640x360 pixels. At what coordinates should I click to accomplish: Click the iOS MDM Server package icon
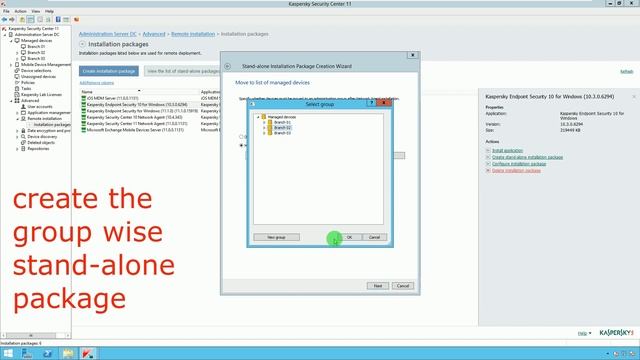tap(84, 98)
